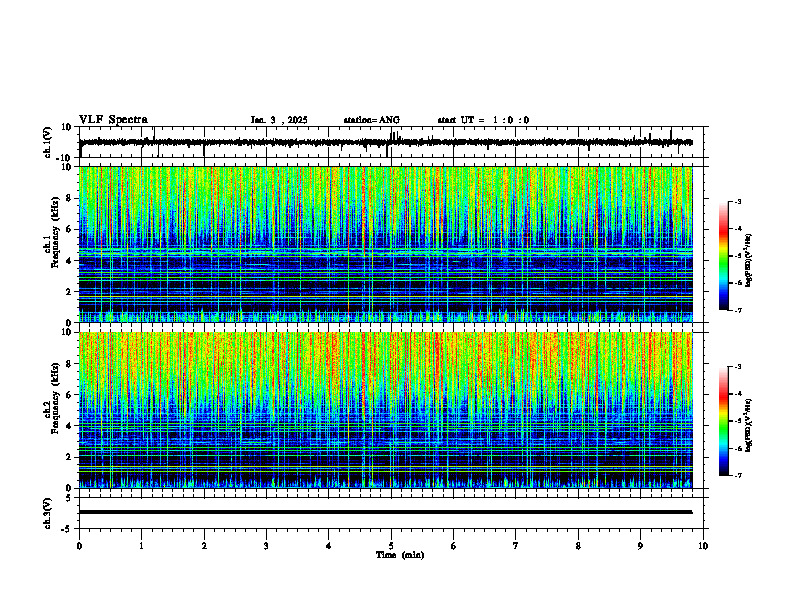Click the ch.3(V) axis label
The width and height of the screenshot is (792, 612).
click(x=48, y=513)
